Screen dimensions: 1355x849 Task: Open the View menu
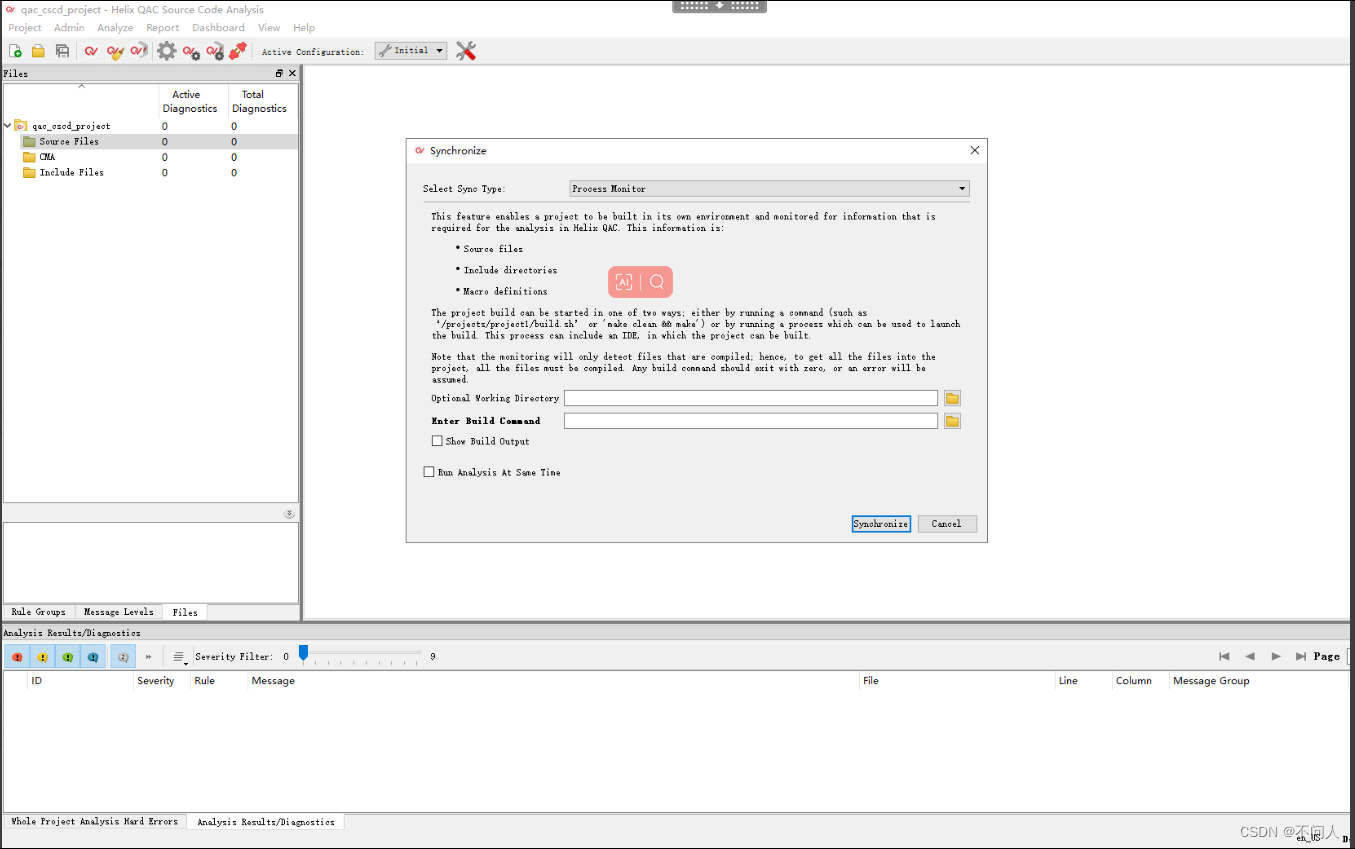point(269,28)
